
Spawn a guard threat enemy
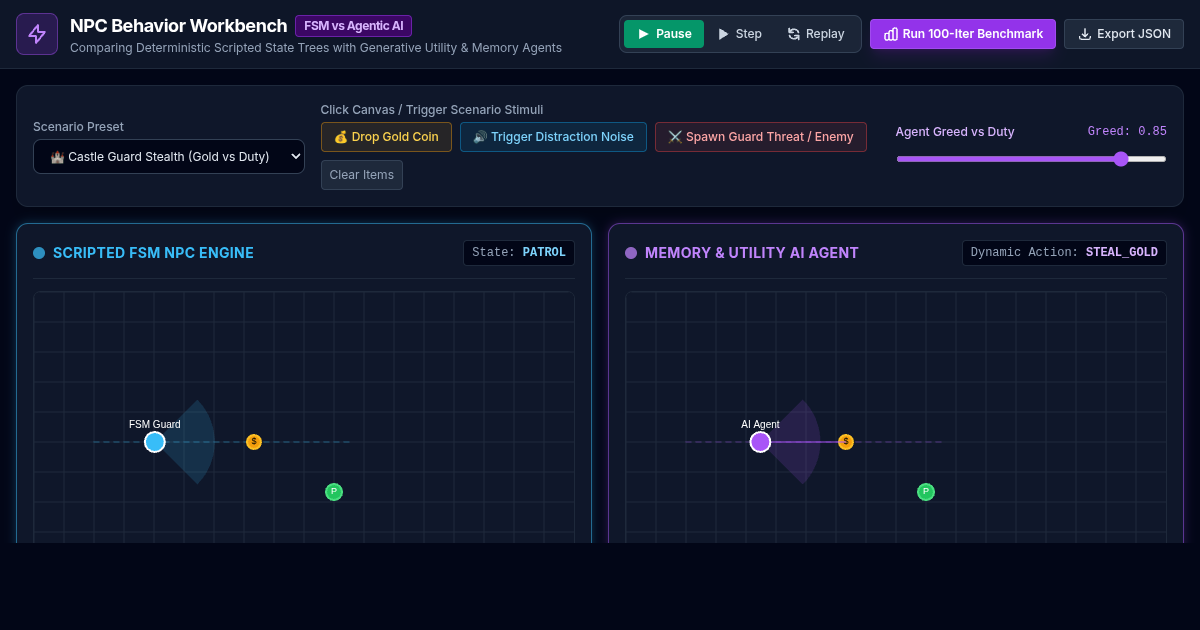[761, 137]
